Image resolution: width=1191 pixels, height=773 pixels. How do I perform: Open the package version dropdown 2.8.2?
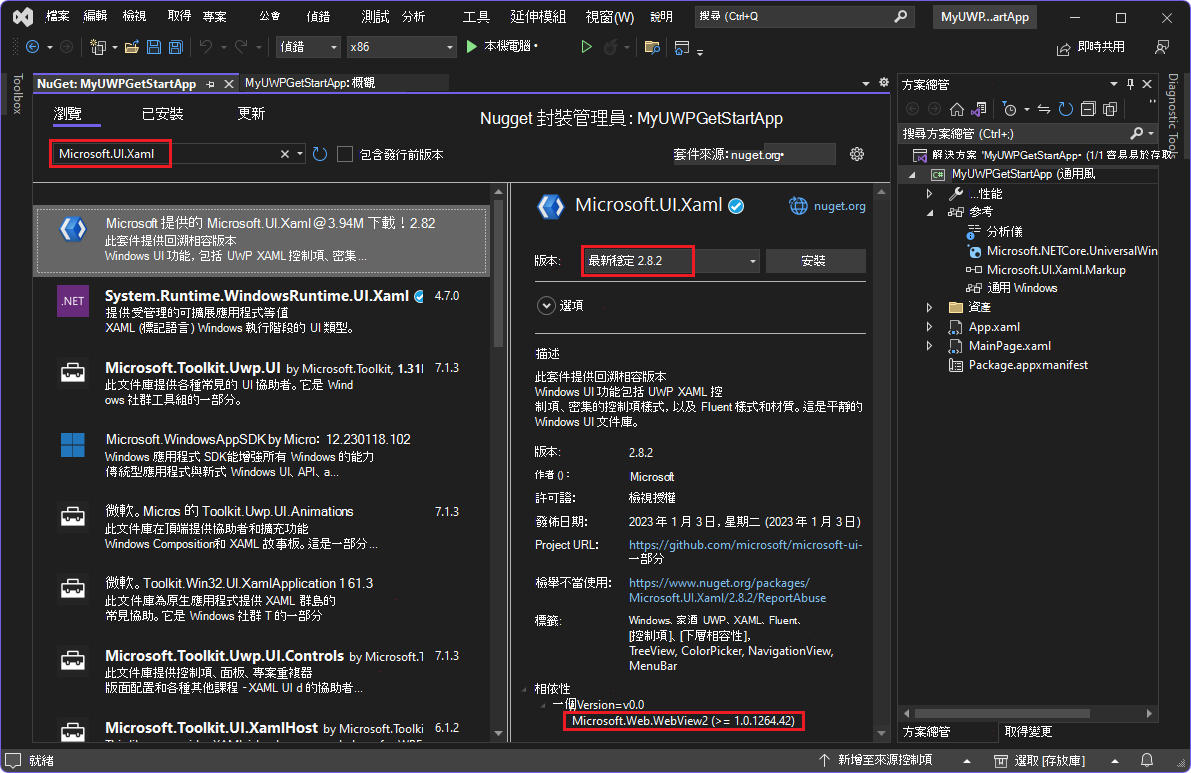point(753,261)
